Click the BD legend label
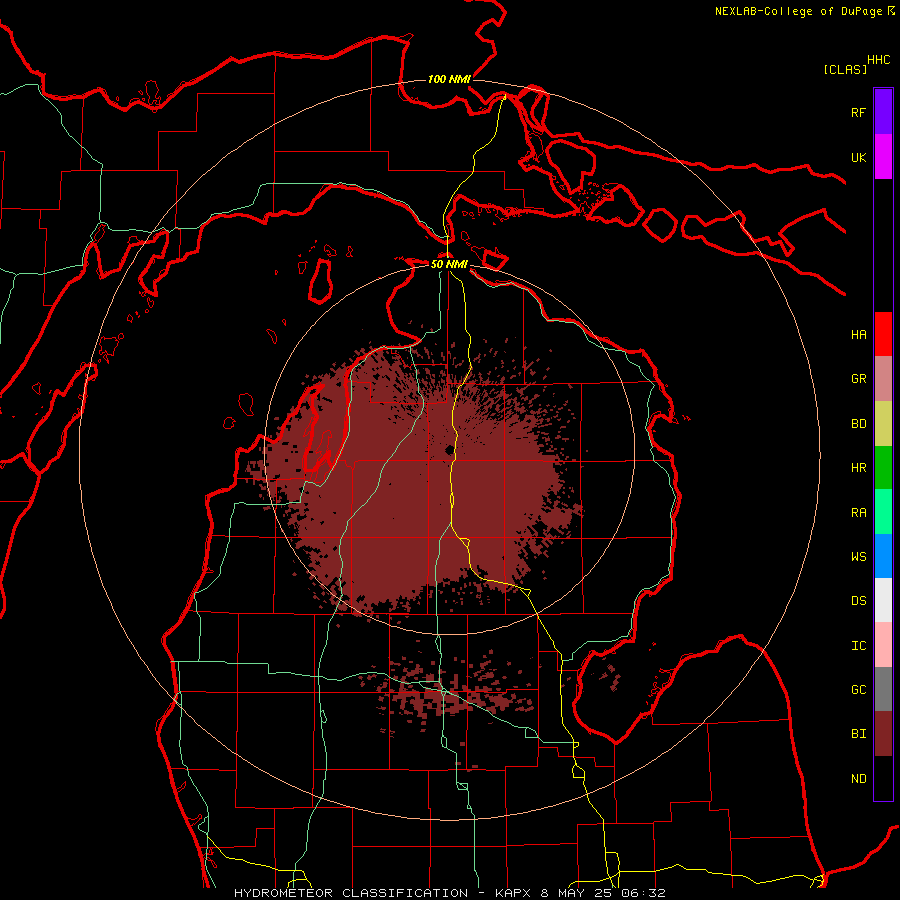This screenshot has width=900, height=900. 858,424
